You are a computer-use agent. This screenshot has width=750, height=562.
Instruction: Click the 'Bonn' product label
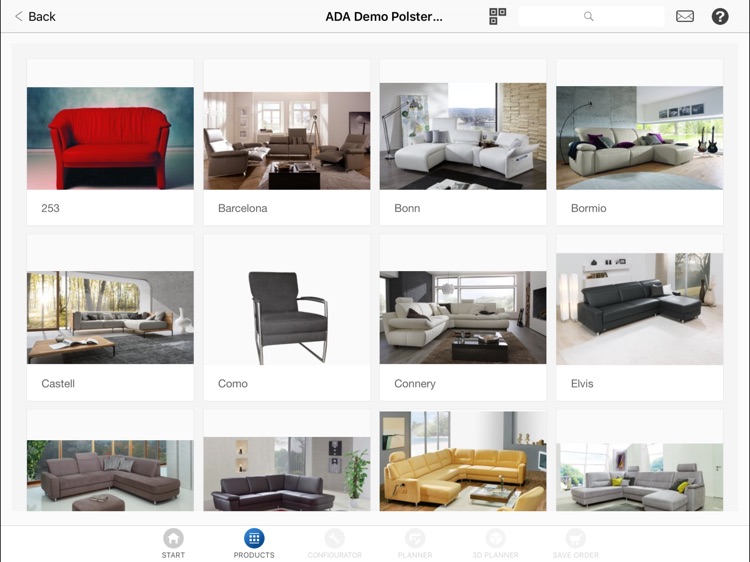407,208
